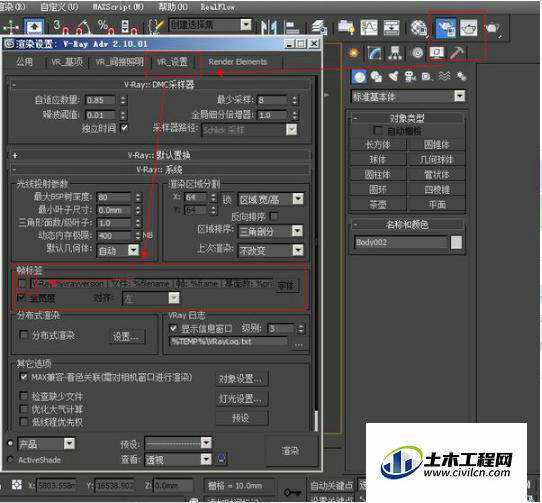Switch to the VR_间接照明 tab

(x=119, y=62)
